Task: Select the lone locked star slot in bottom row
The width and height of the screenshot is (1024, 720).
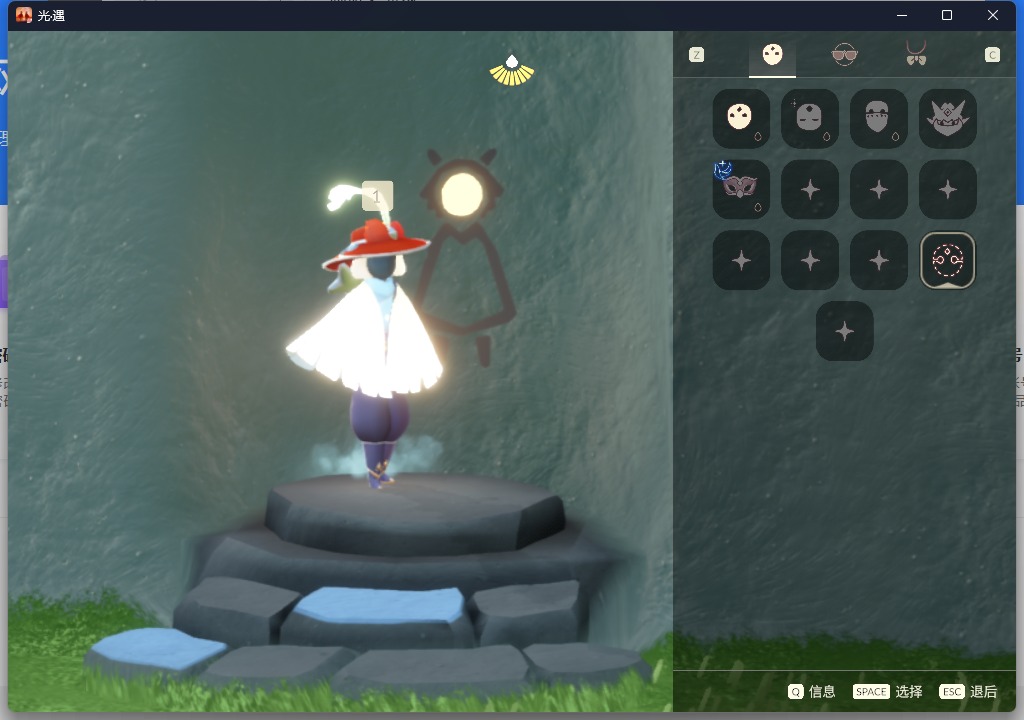Action: click(x=844, y=331)
